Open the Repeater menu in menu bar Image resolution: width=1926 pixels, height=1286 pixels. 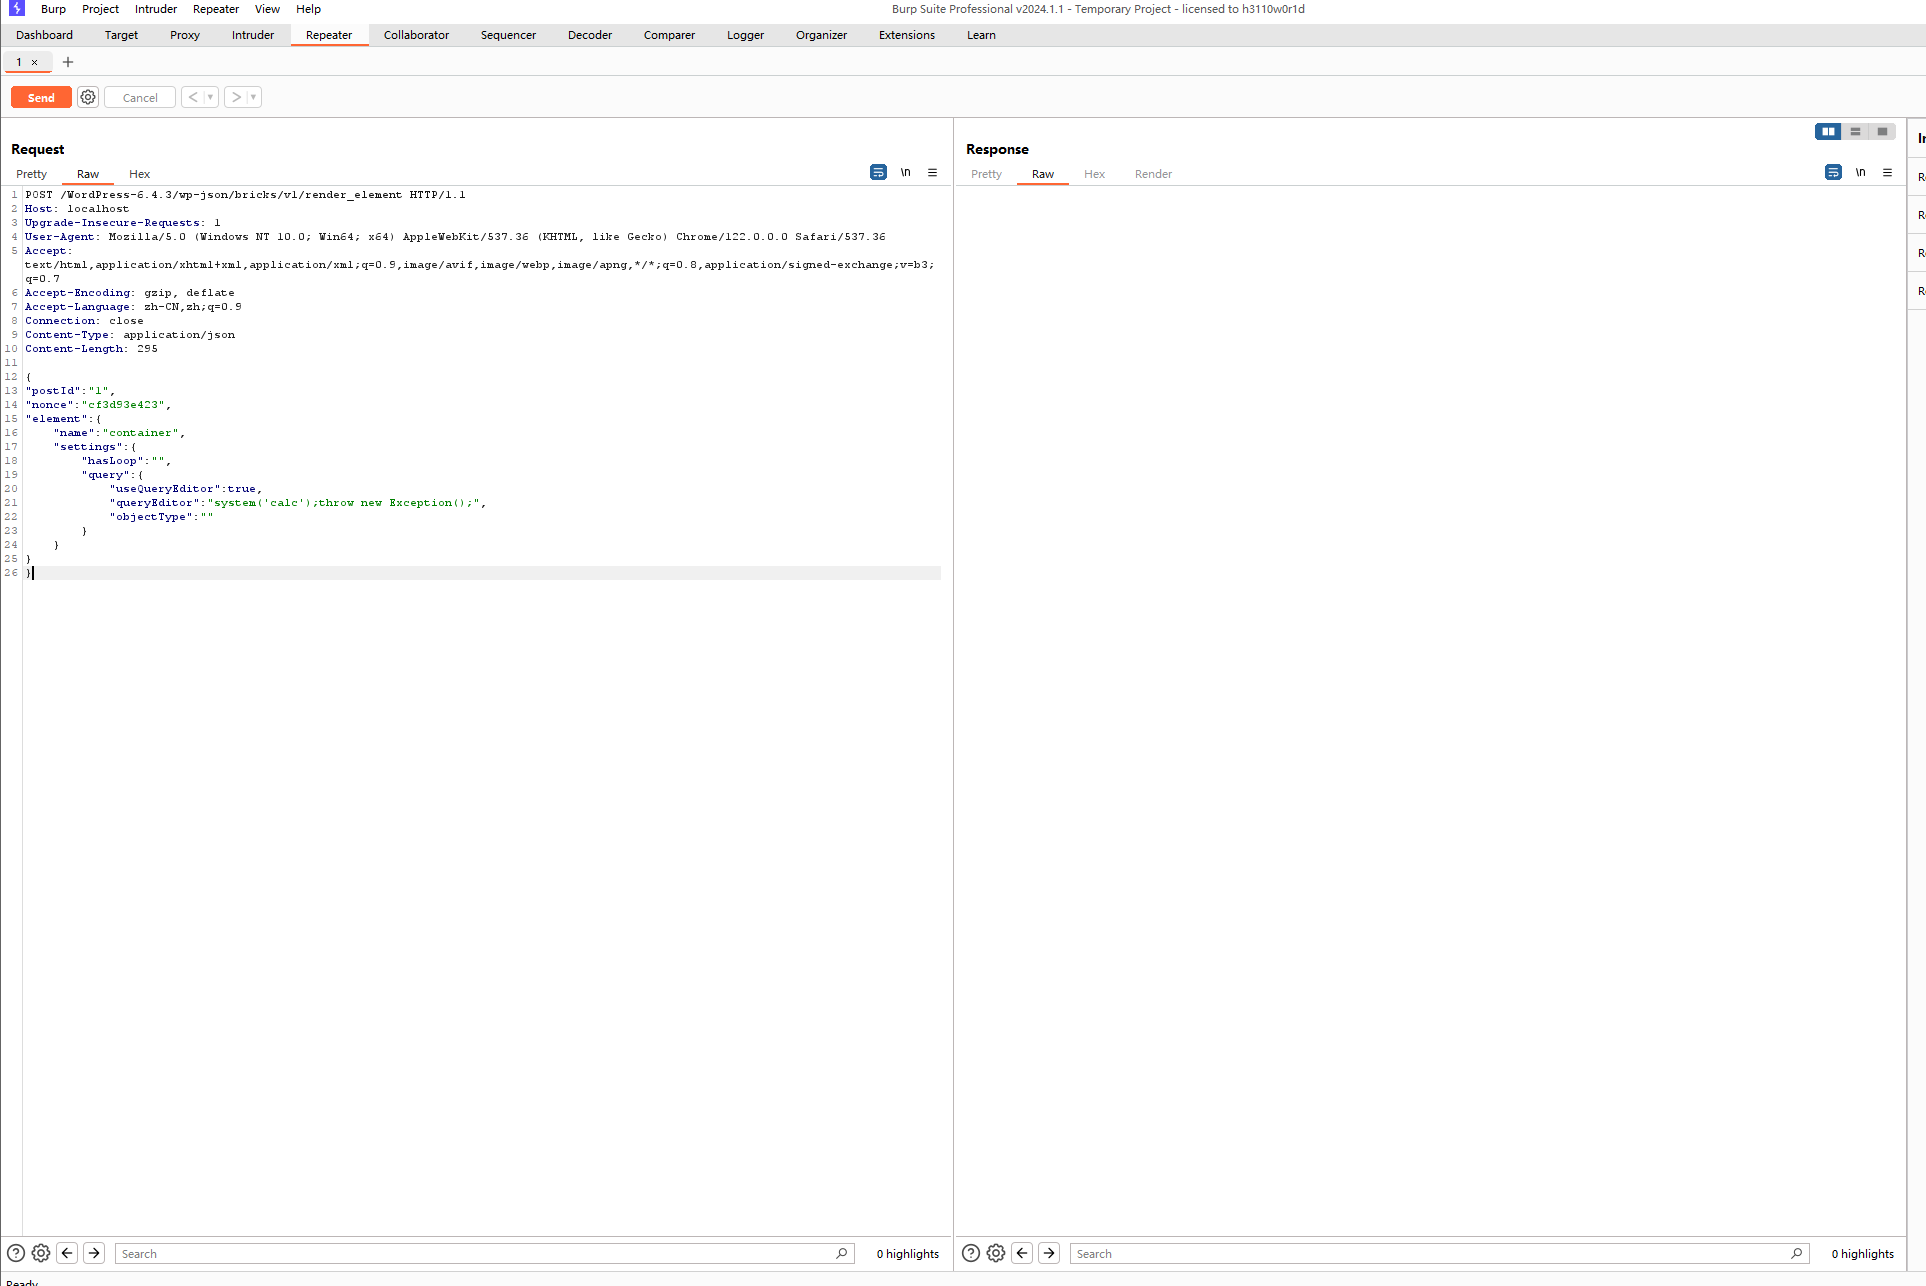215,9
